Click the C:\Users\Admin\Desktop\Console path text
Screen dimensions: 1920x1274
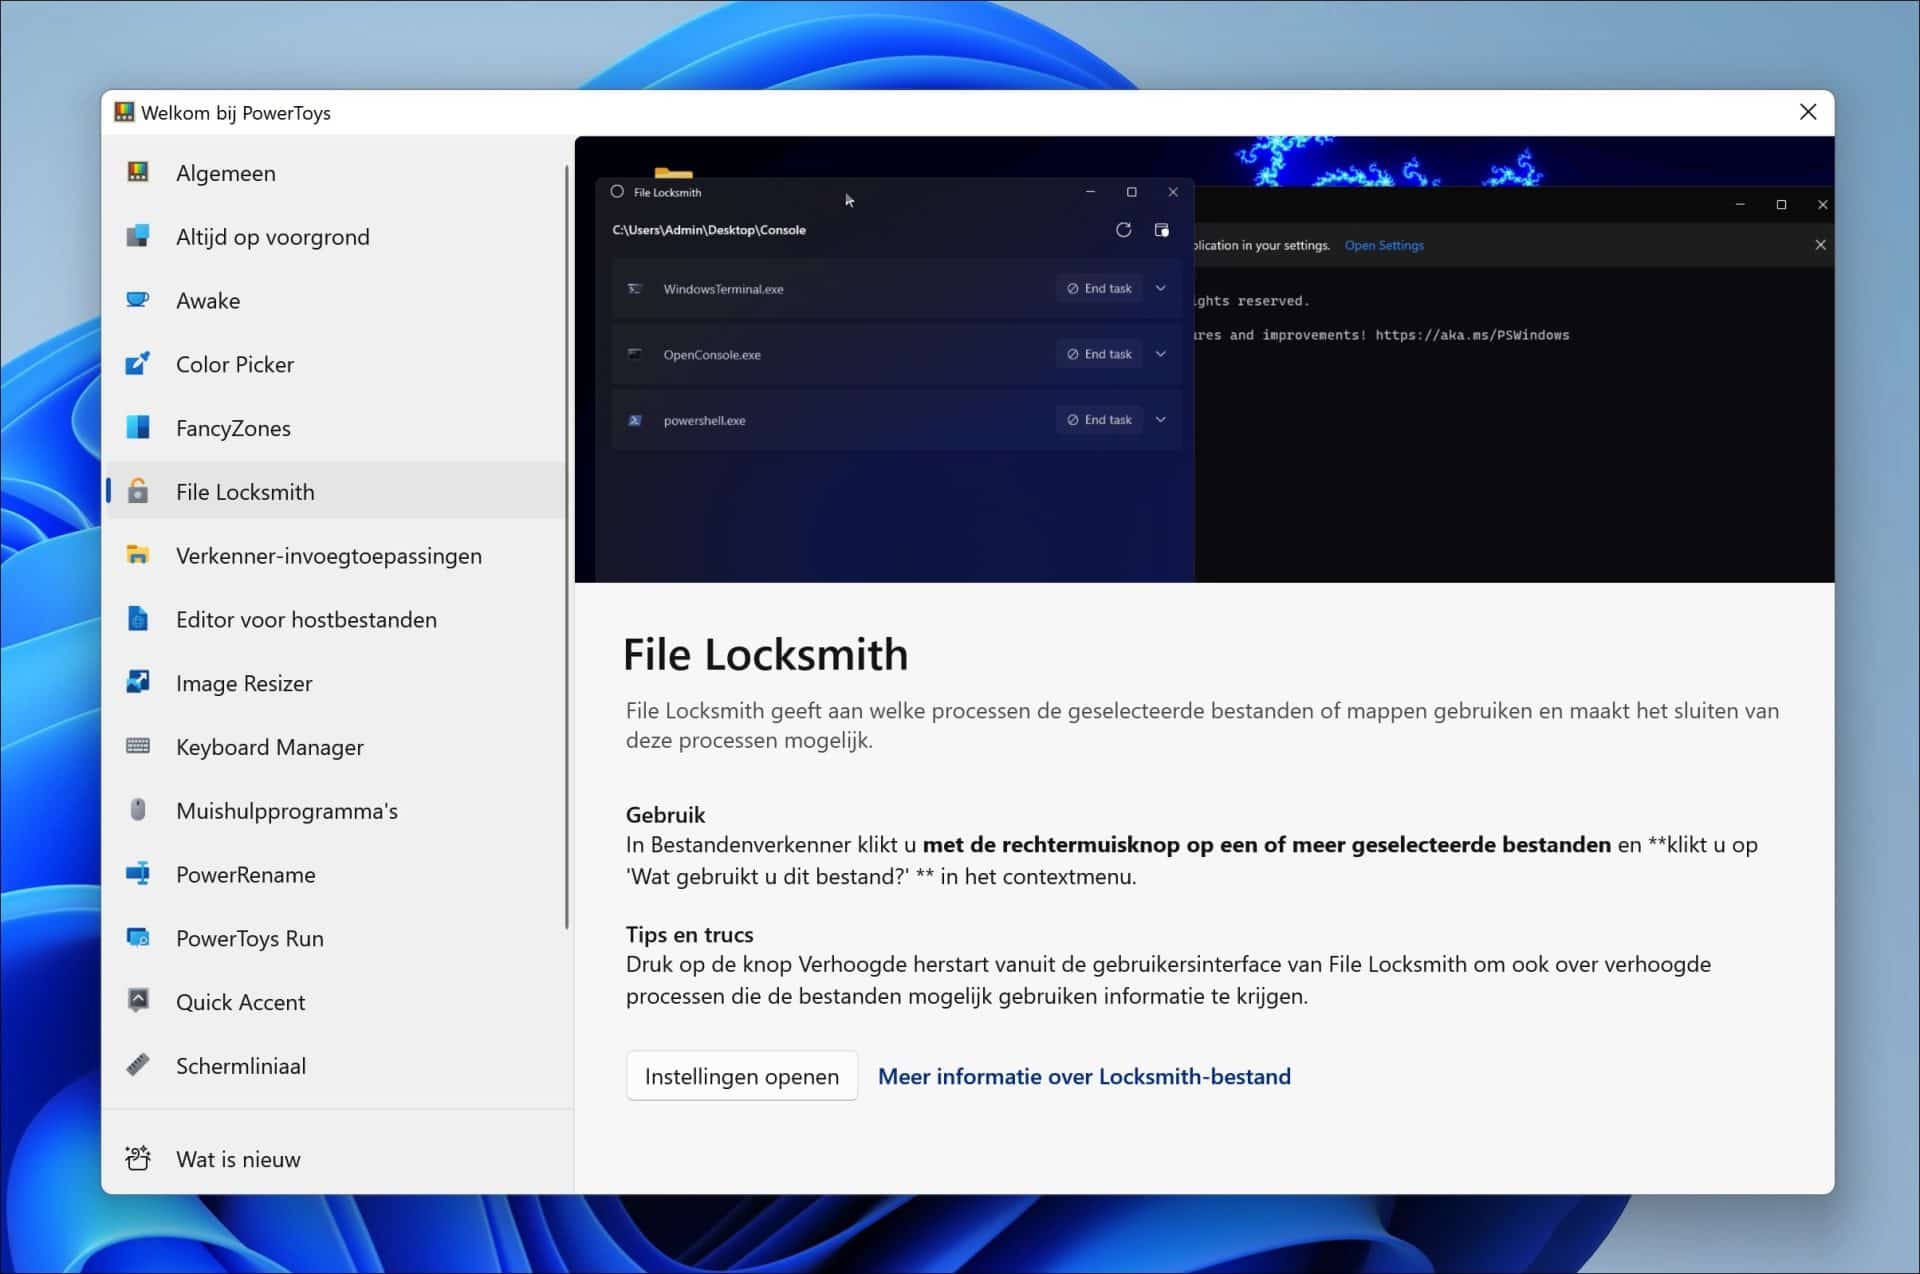(x=709, y=230)
